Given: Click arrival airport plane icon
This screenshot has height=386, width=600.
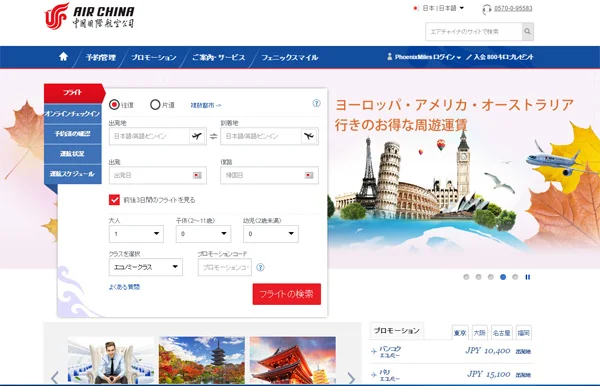Looking at the screenshot, I should click(x=309, y=136).
